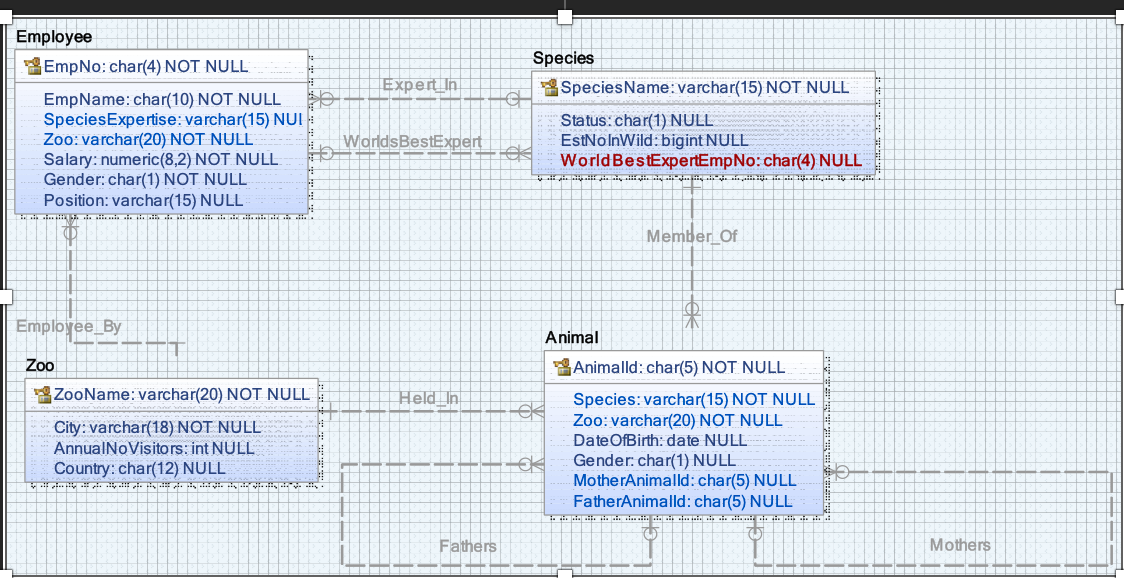Click the key icon next to SpeciesName
This screenshot has width=1124, height=578.
[x=550, y=88]
